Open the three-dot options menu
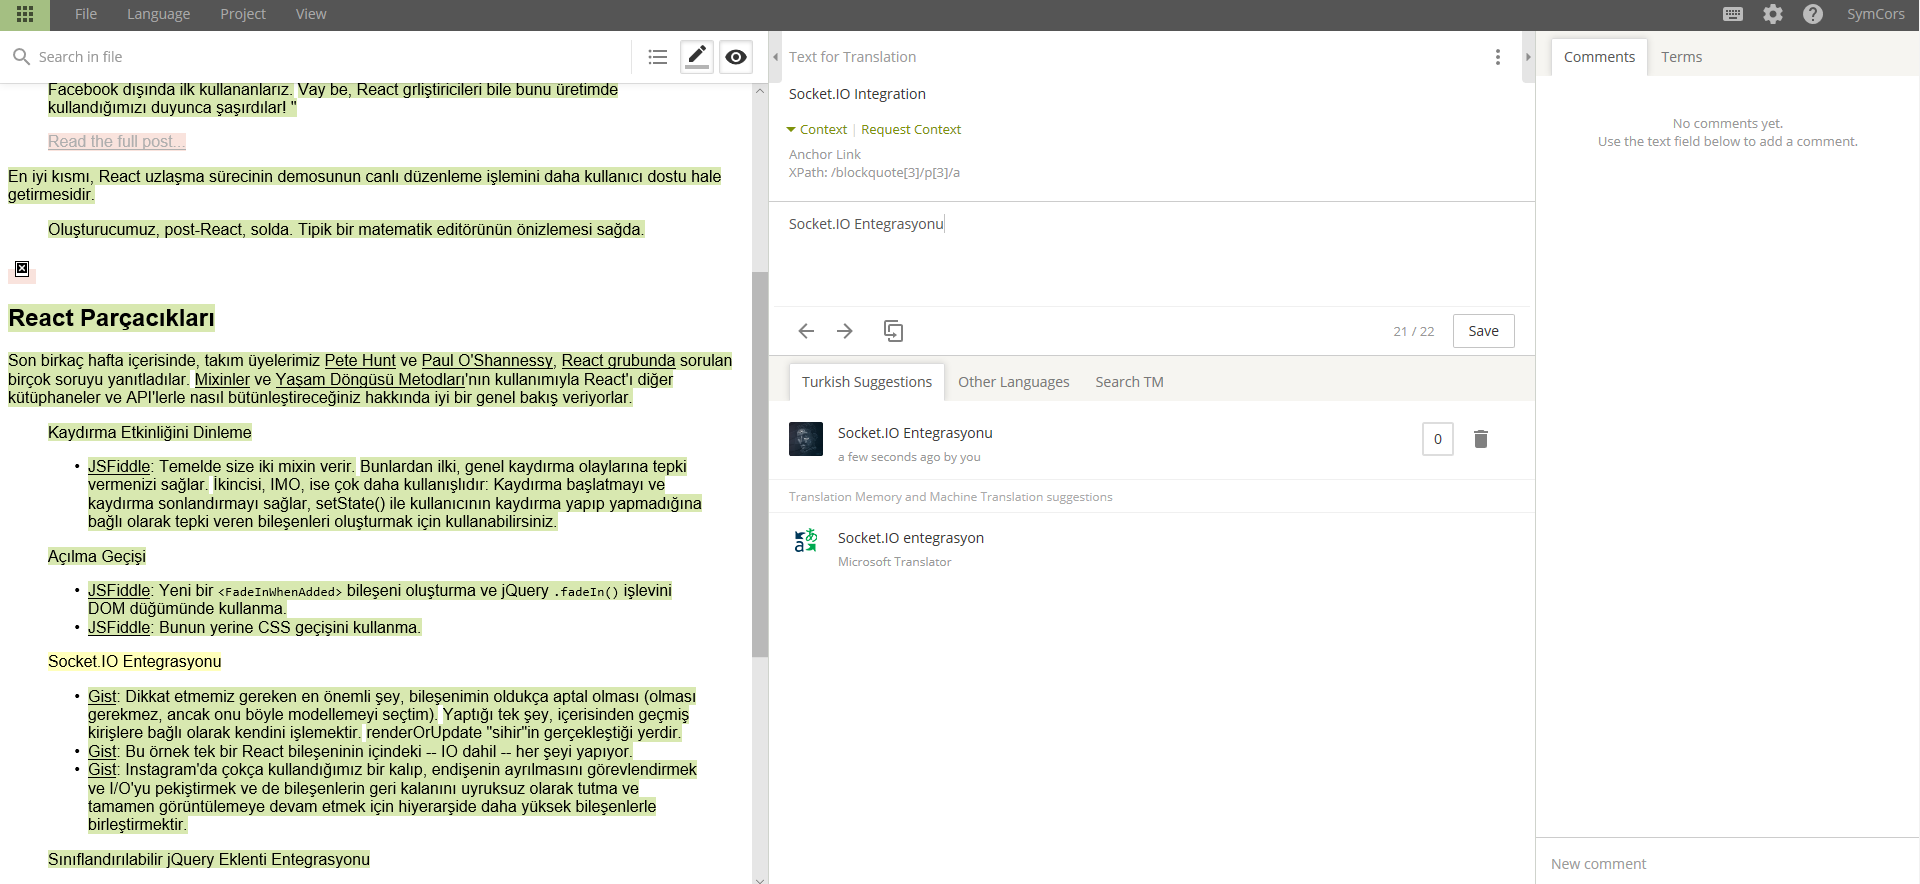The height and width of the screenshot is (884, 1920). [x=1498, y=57]
